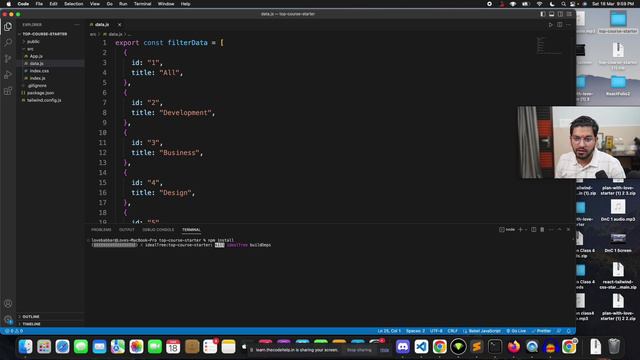The width and height of the screenshot is (640, 360).
Task: Close the data.js editor tab
Action: coord(119,24)
